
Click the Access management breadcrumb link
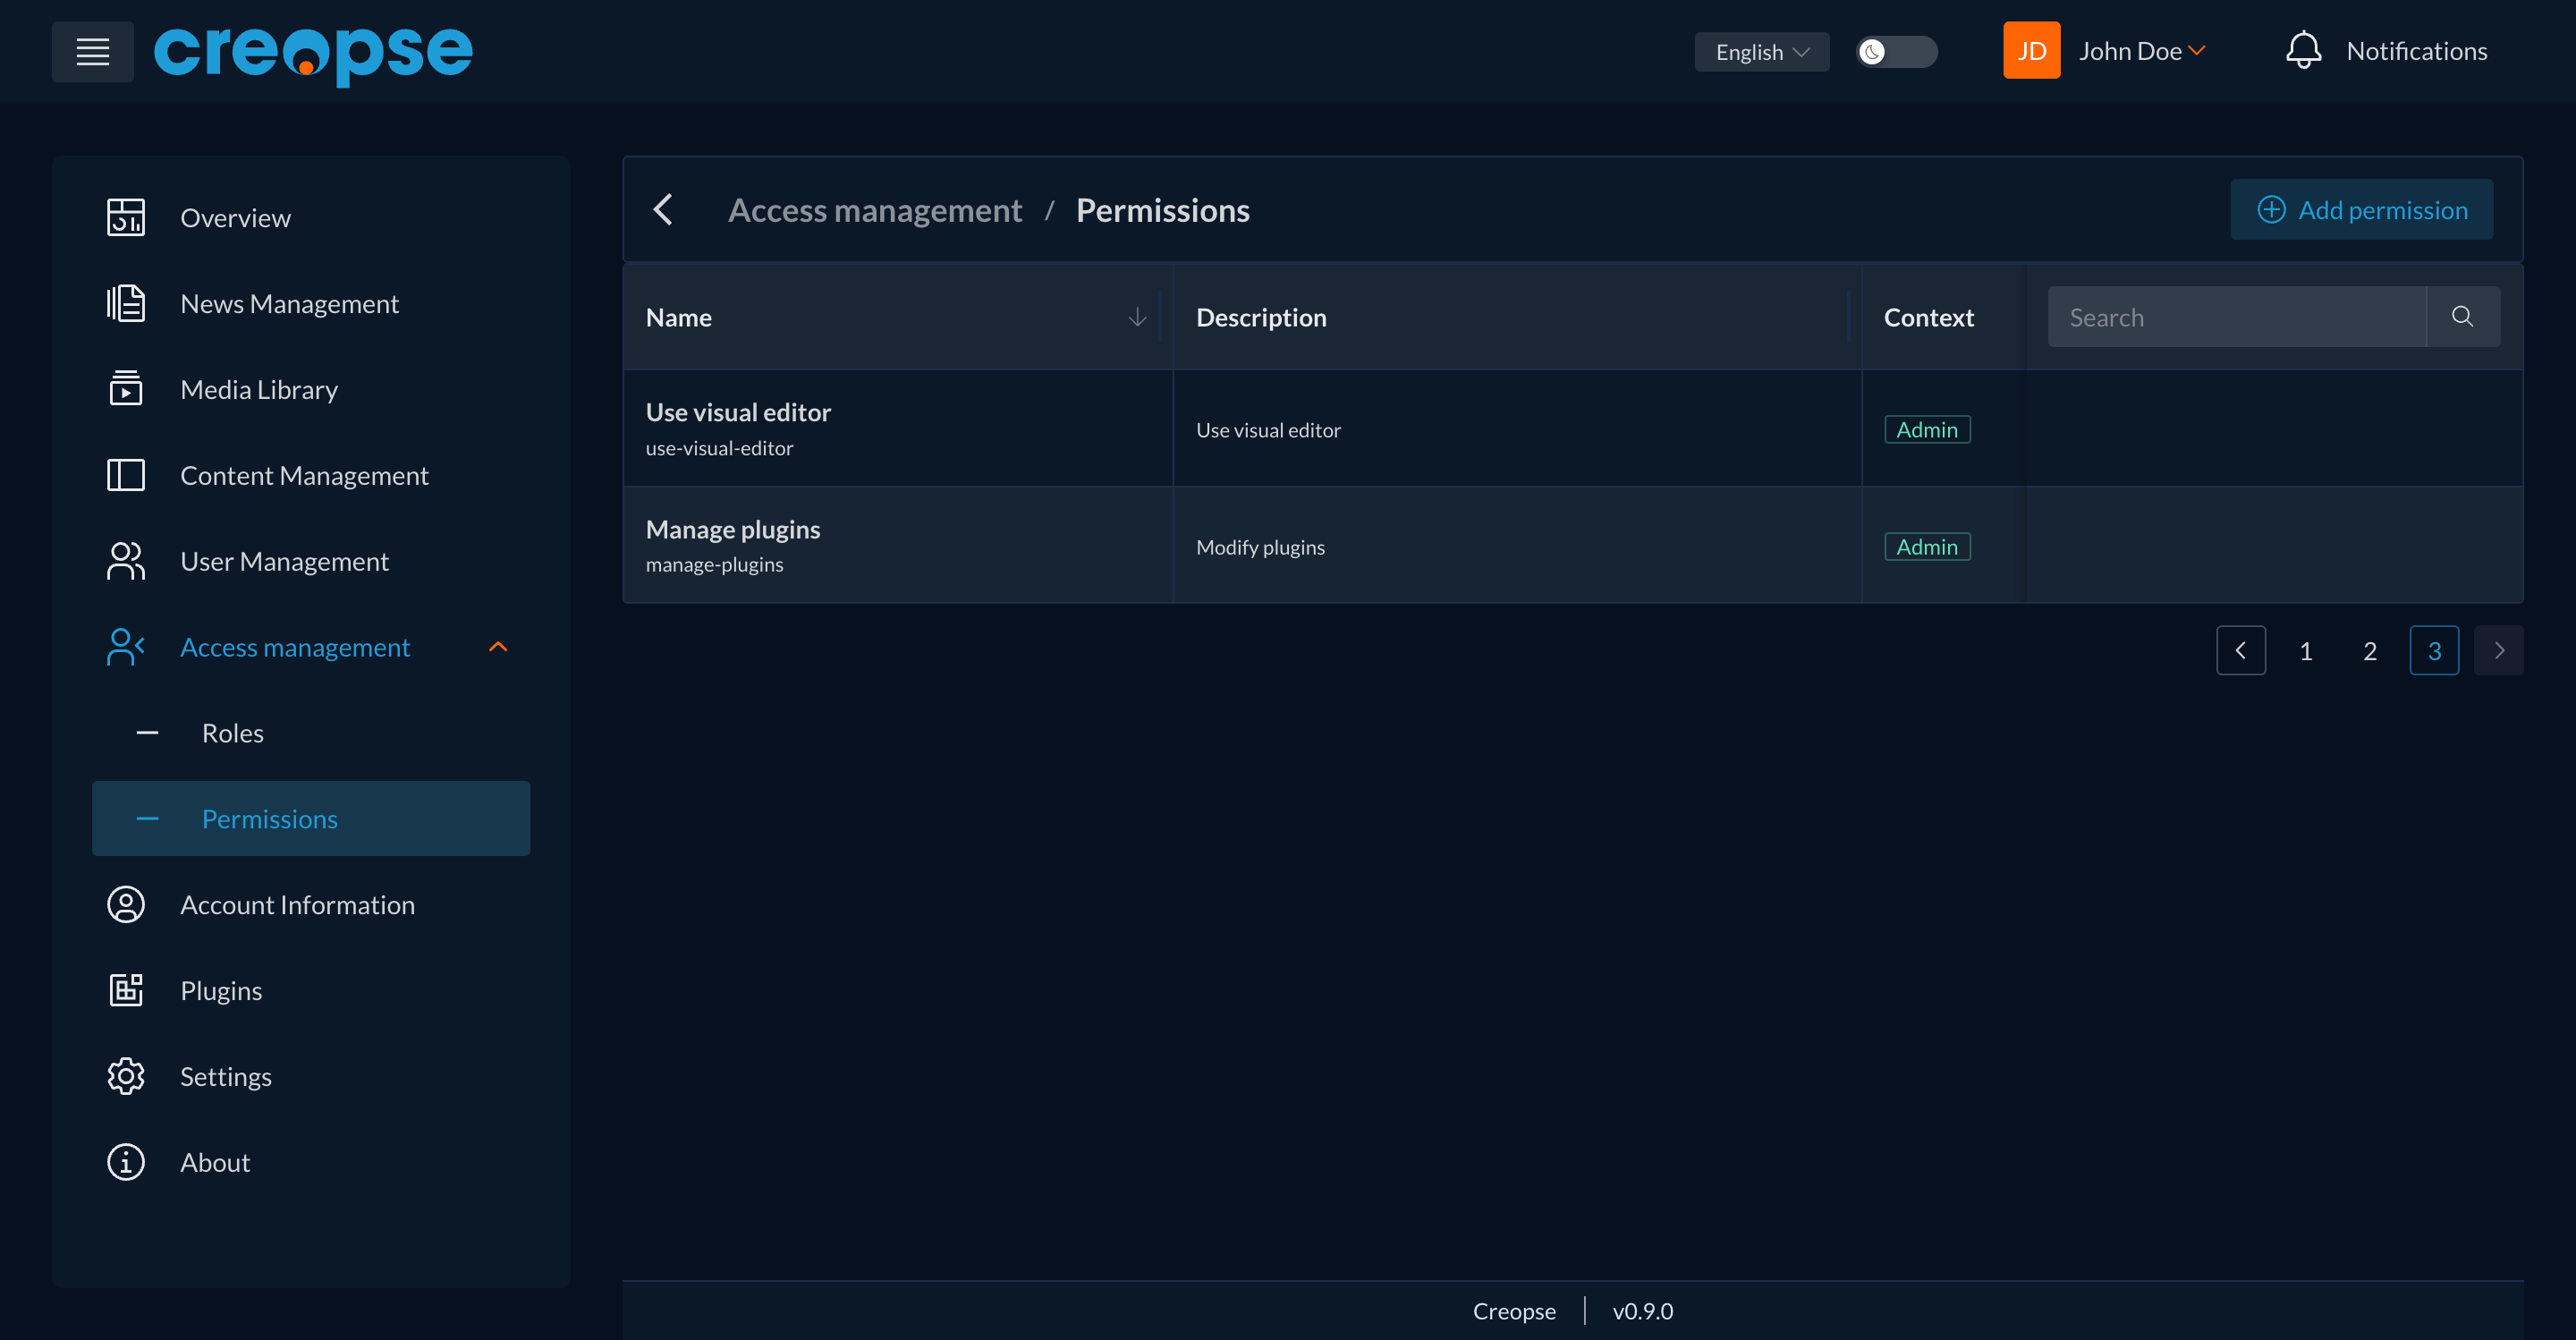(x=875, y=210)
